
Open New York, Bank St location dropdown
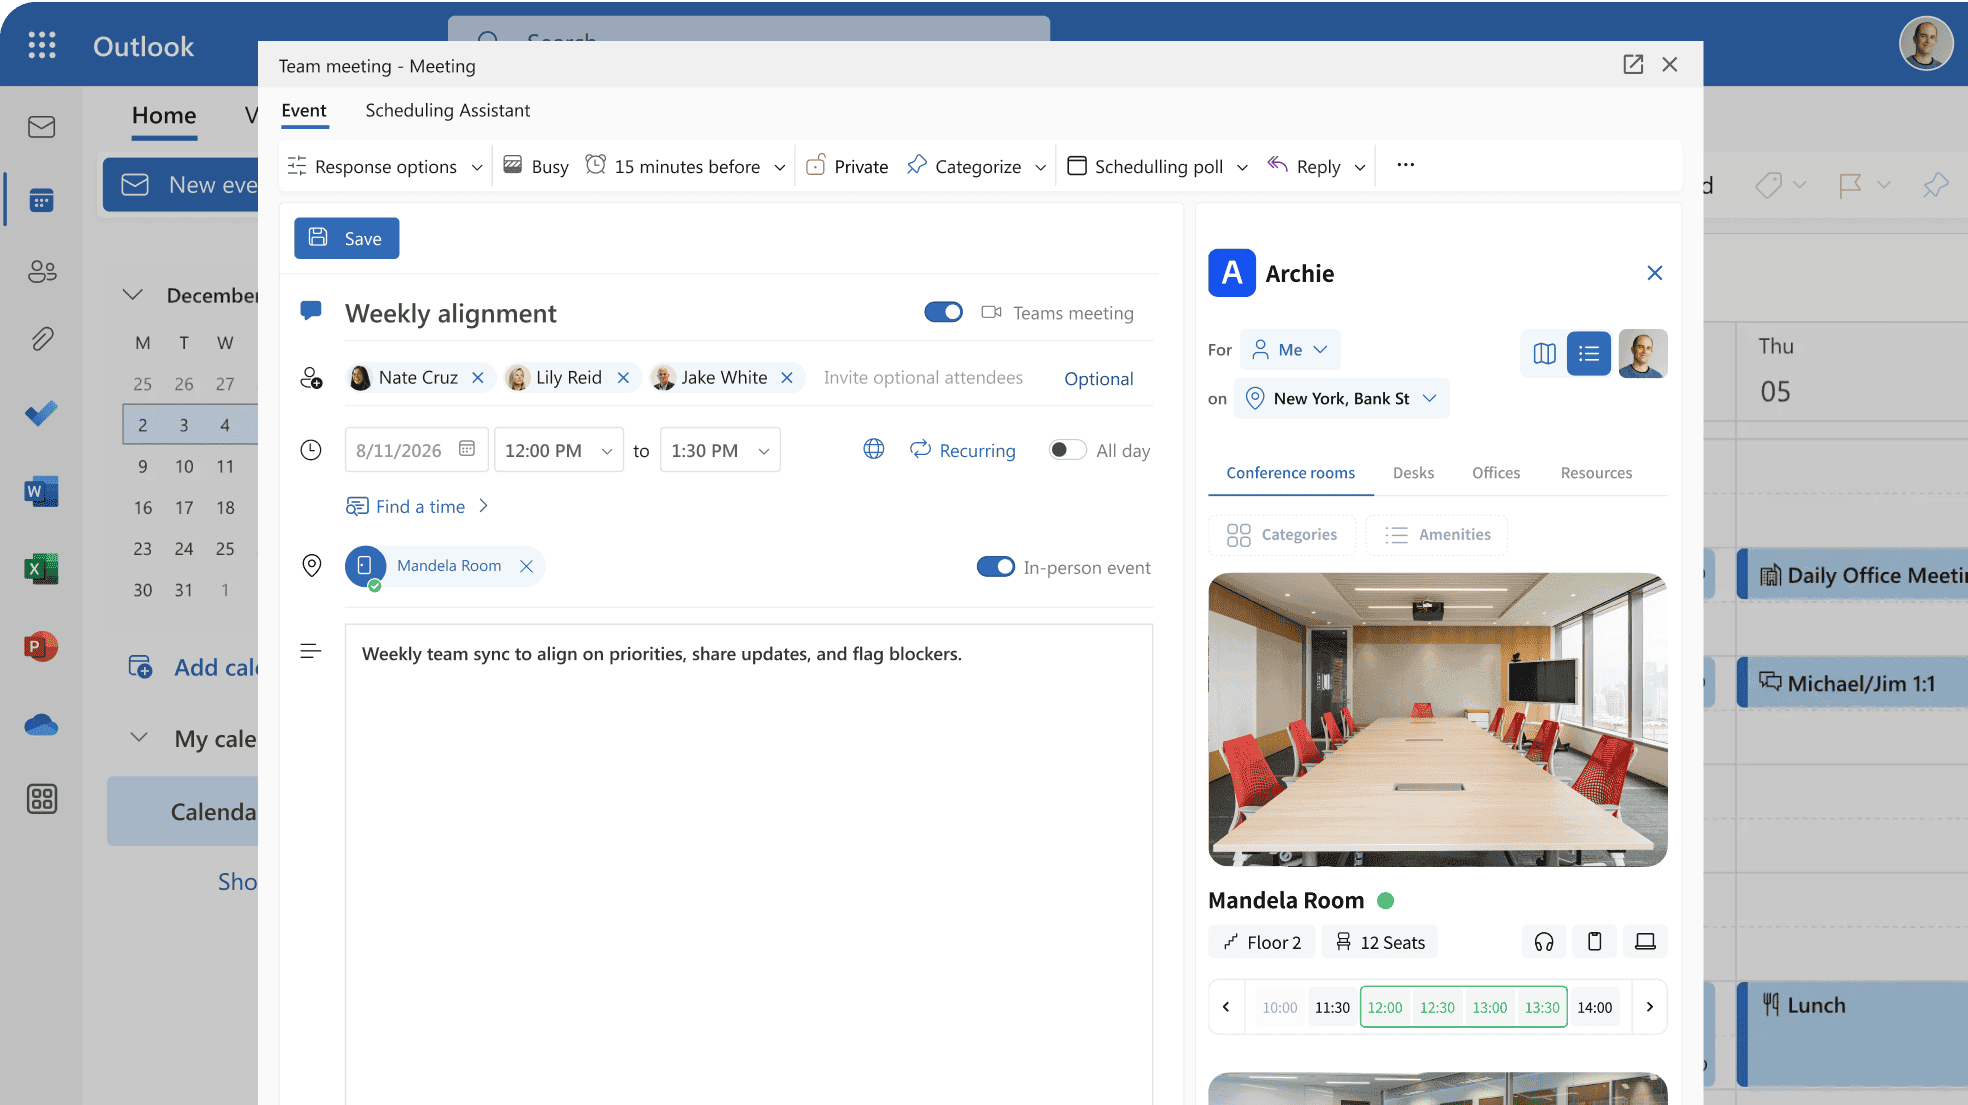[1342, 398]
